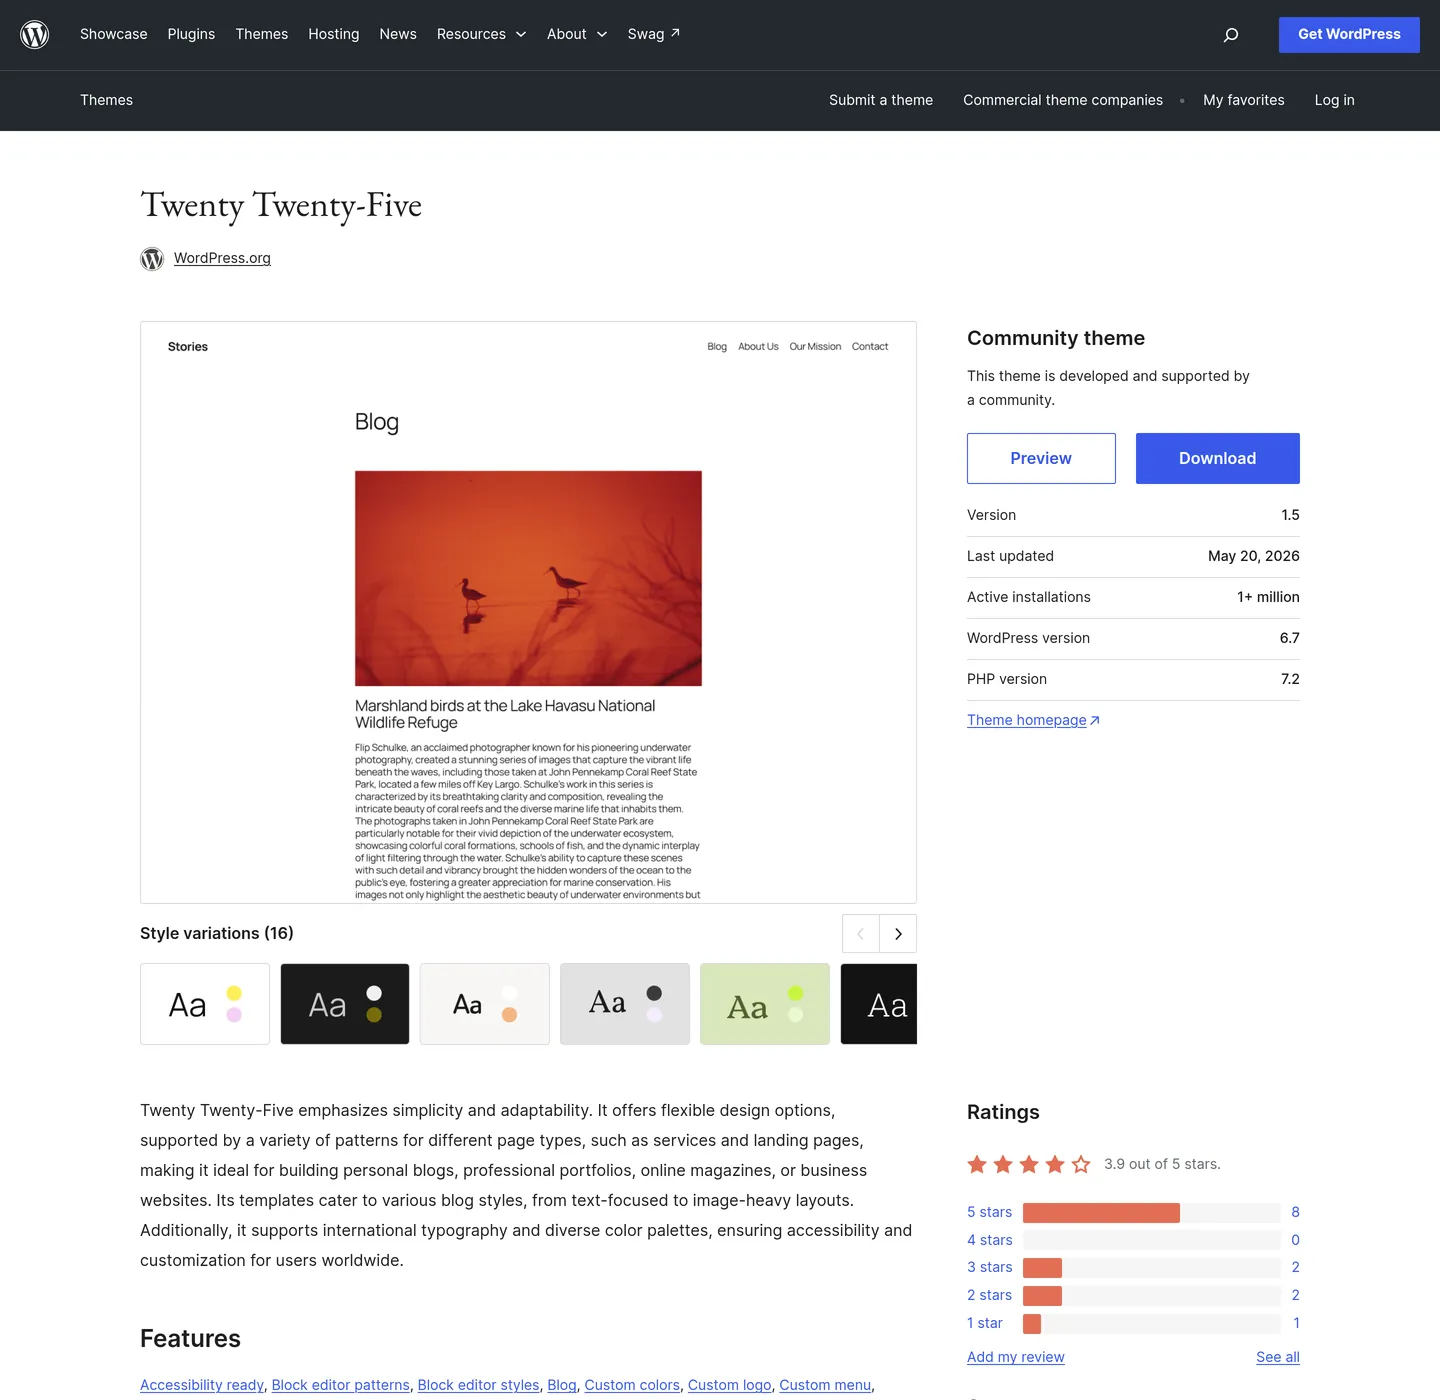Open News in the top navigation
The width and height of the screenshot is (1440, 1400).
click(398, 34)
